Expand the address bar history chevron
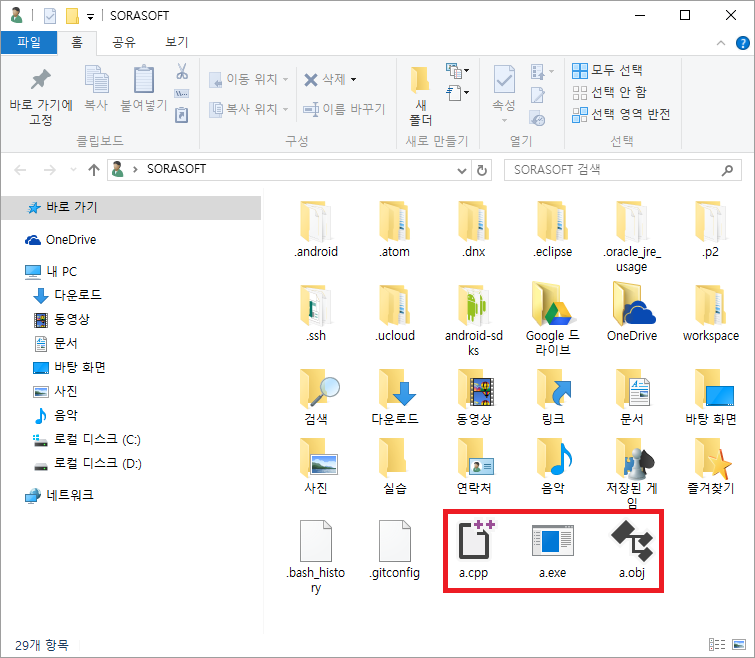The height and width of the screenshot is (658, 755). pyautogui.click(x=461, y=170)
